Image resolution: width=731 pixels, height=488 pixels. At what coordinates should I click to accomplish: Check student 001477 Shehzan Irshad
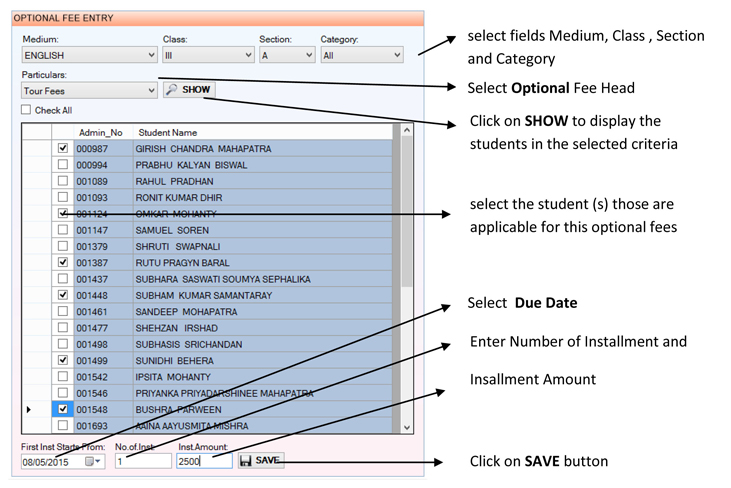click(62, 328)
